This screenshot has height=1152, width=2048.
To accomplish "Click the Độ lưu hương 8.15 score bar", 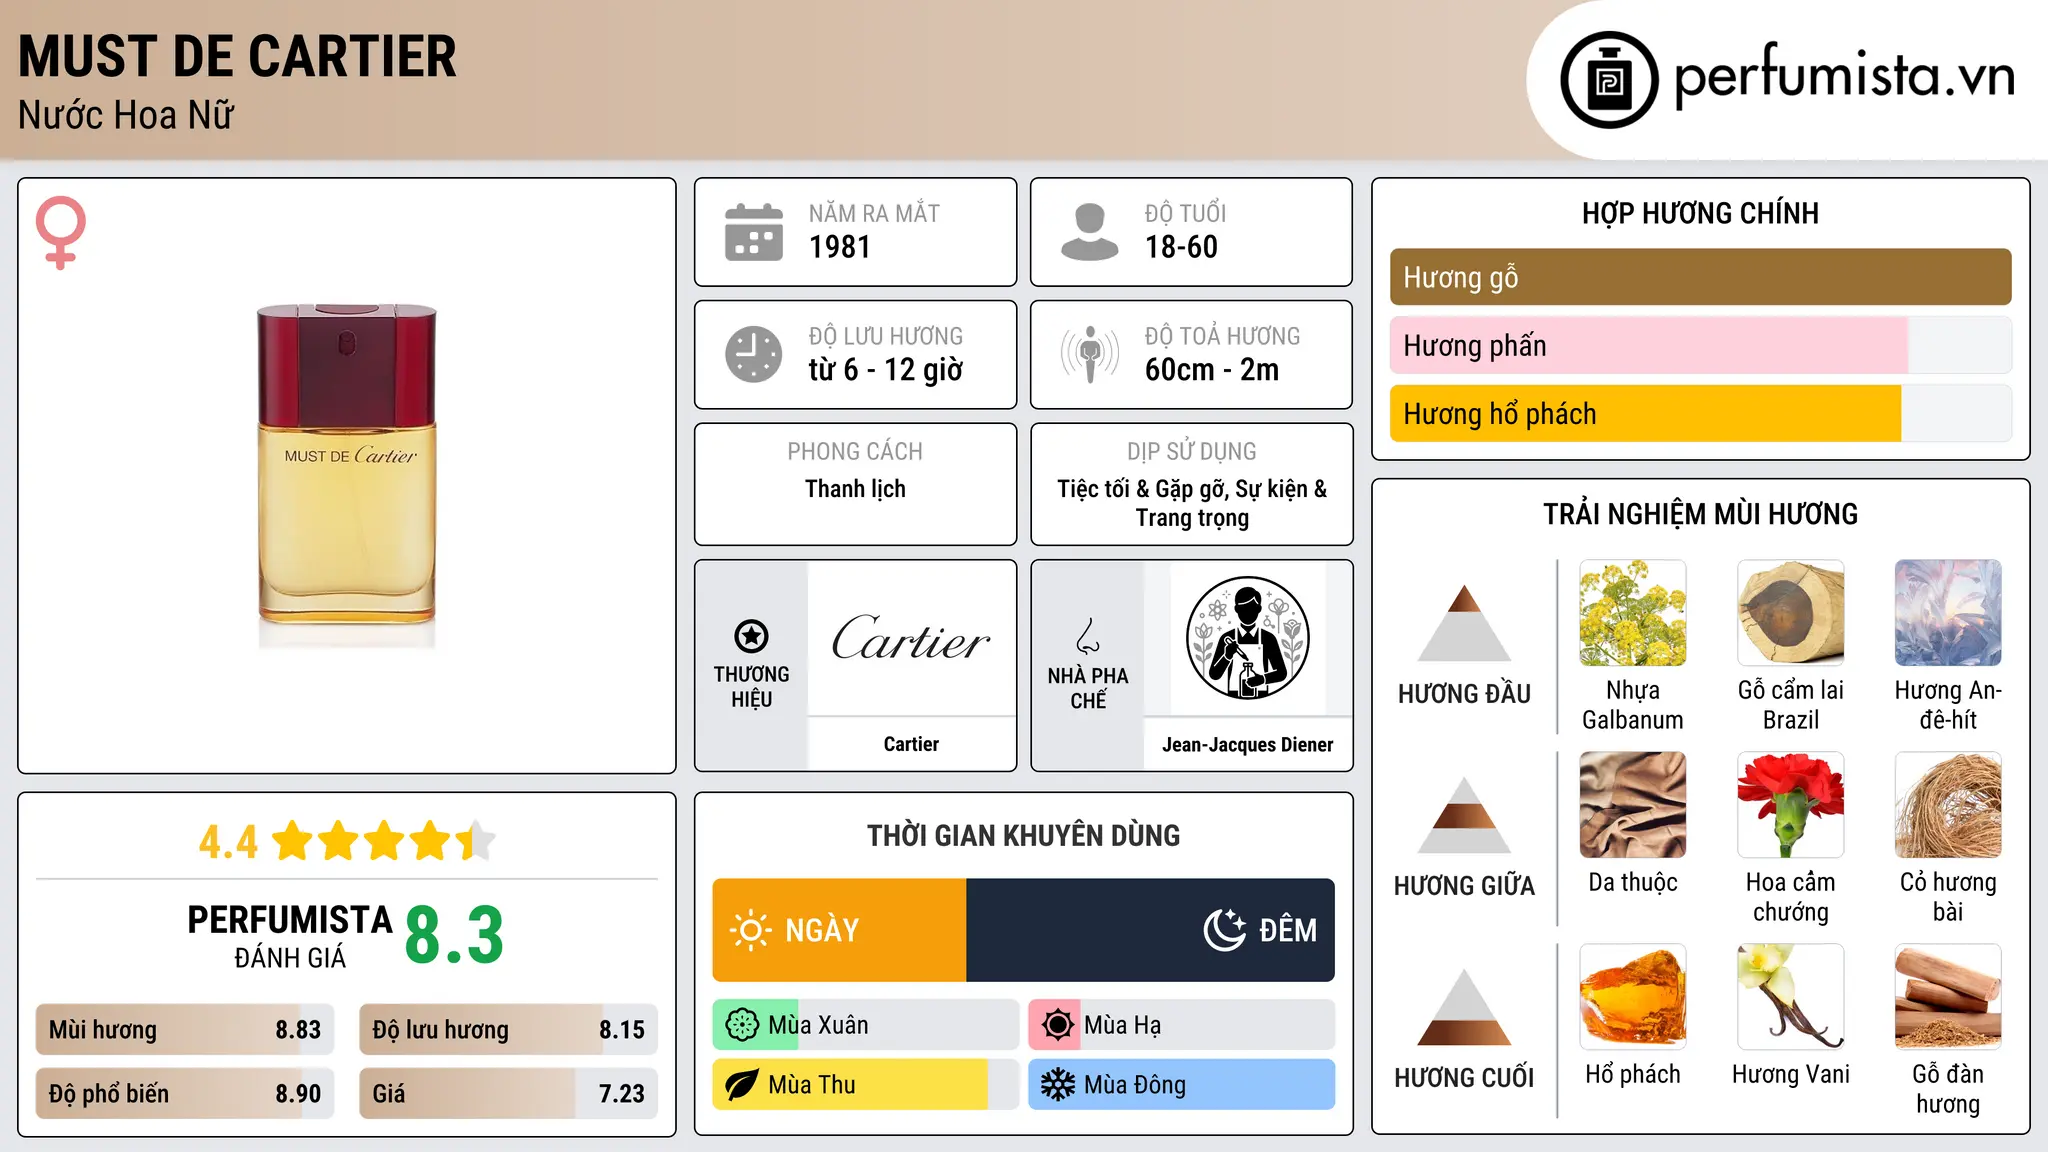I will (x=508, y=1030).
